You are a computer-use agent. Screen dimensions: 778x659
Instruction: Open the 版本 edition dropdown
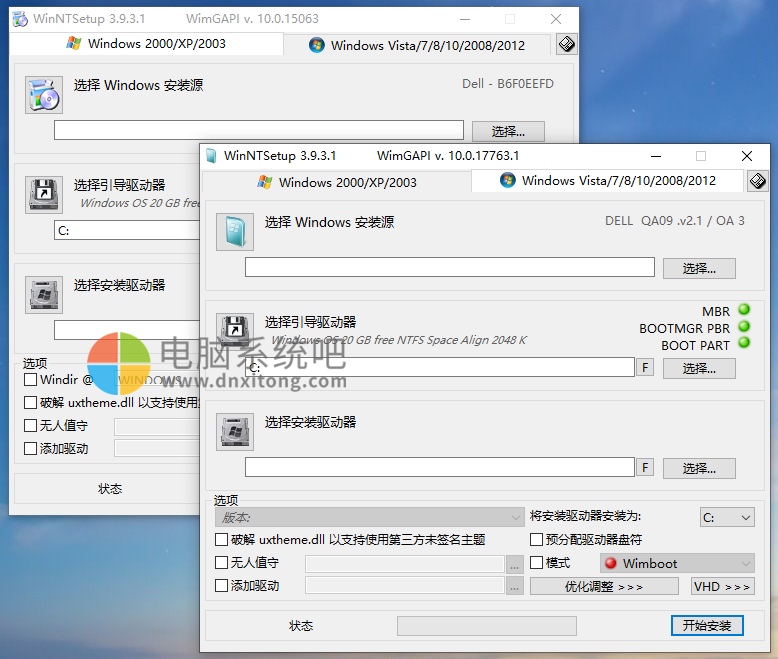coord(370,517)
